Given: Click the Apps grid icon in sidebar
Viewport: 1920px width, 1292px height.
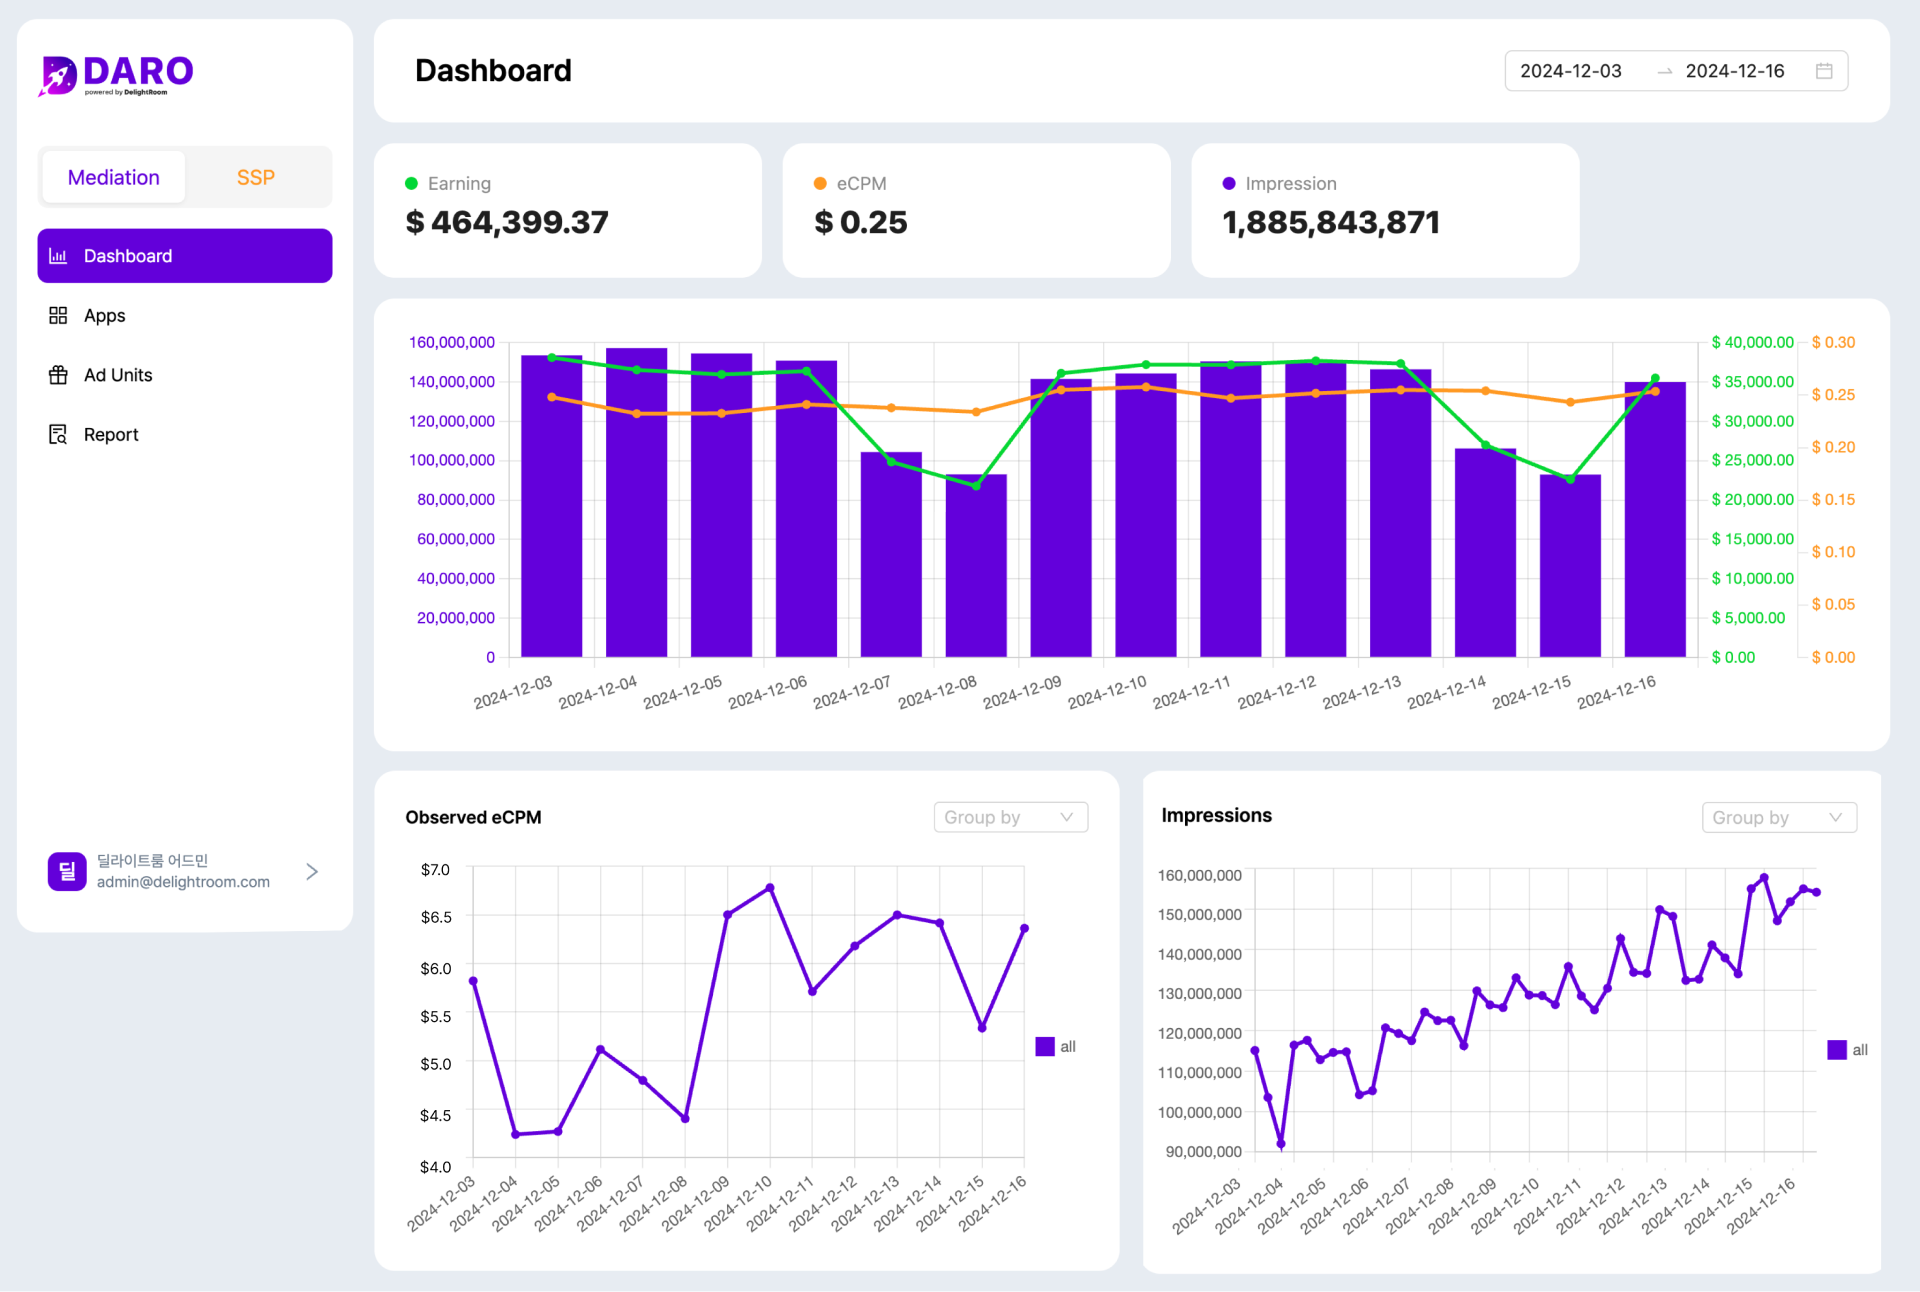Looking at the screenshot, I should (x=58, y=316).
